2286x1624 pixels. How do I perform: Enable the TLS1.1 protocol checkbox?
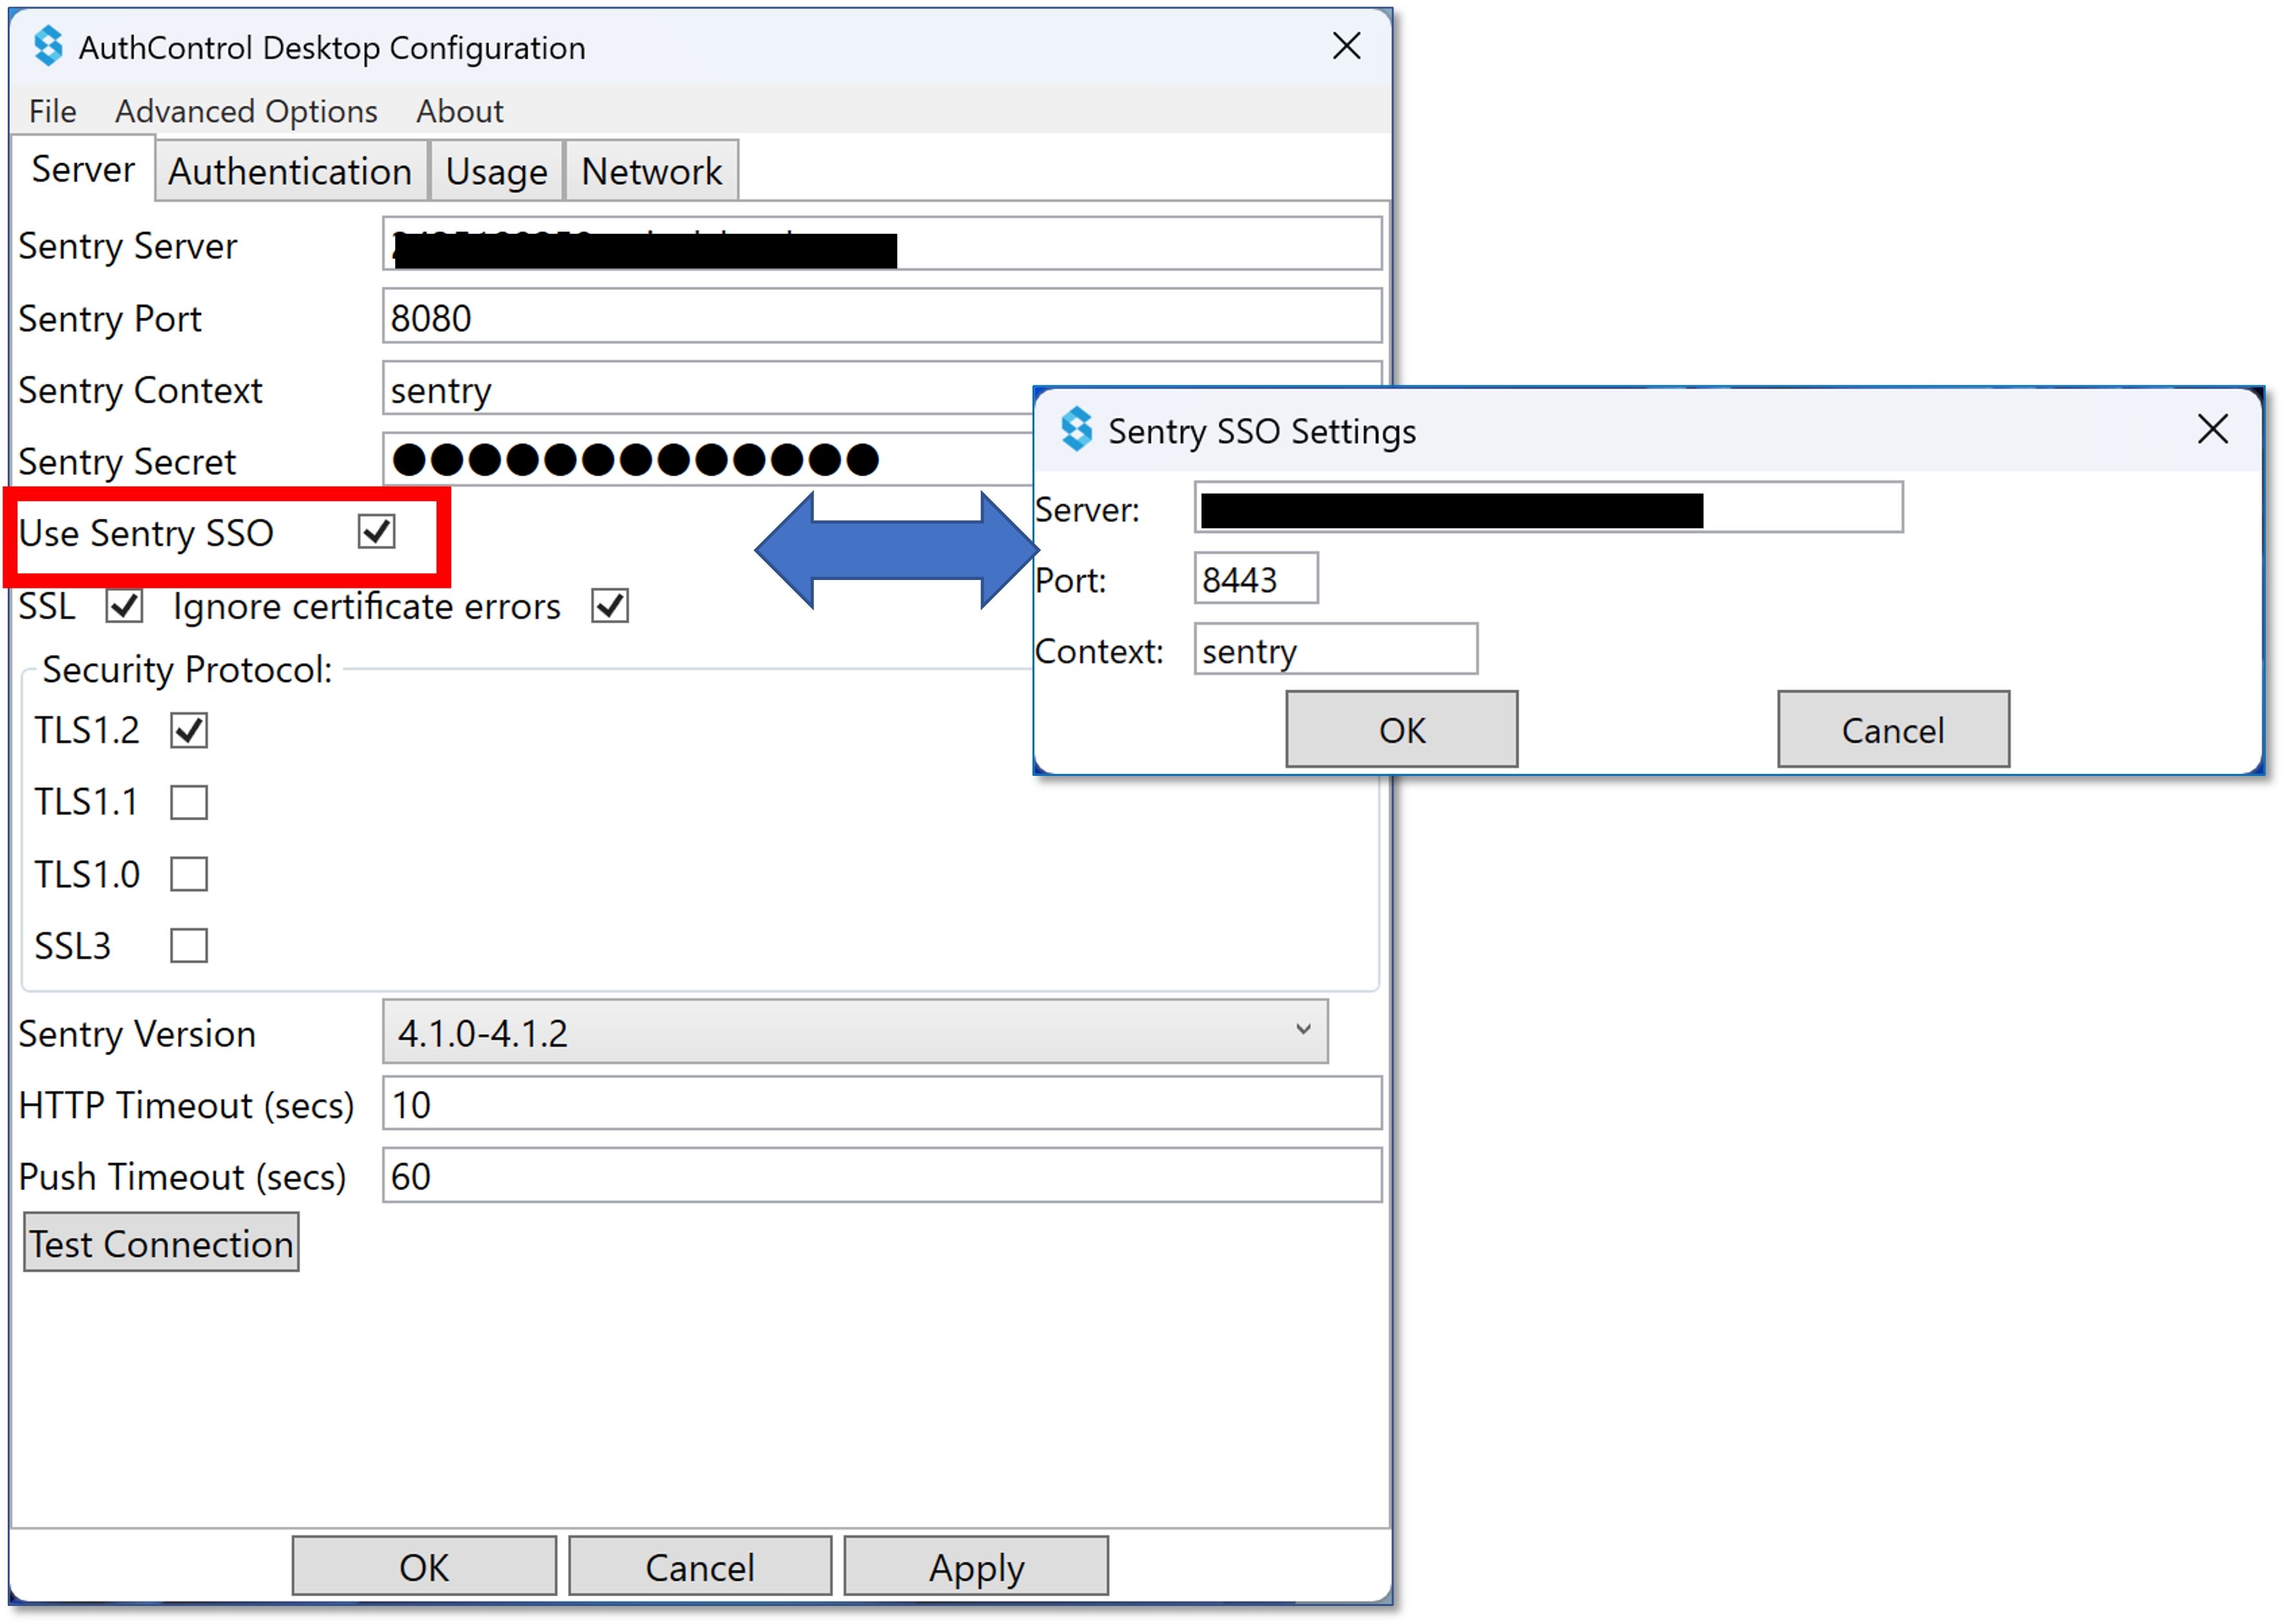[x=189, y=802]
